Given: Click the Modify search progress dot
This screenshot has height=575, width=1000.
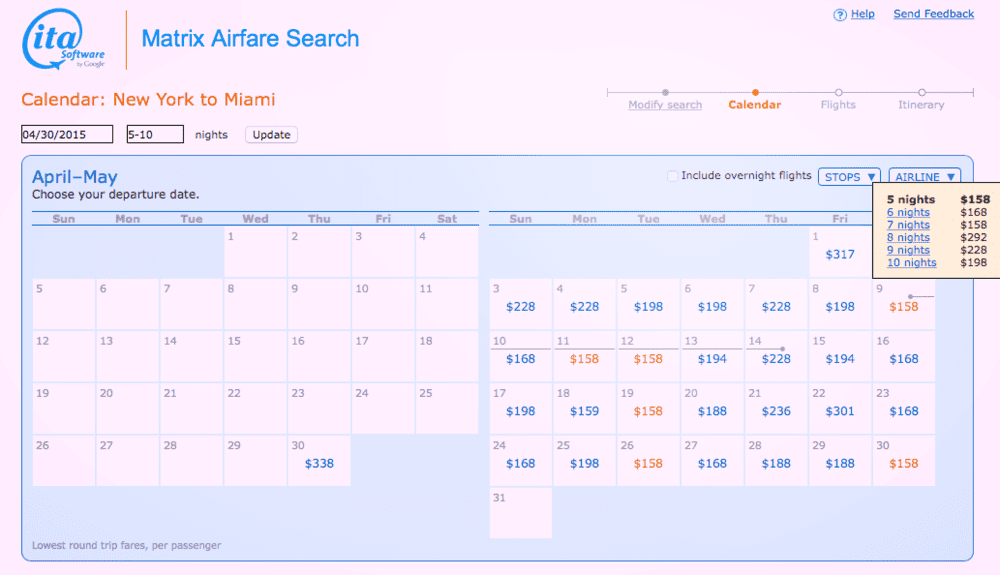Looking at the screenshot, I should (x=665, y=92).
